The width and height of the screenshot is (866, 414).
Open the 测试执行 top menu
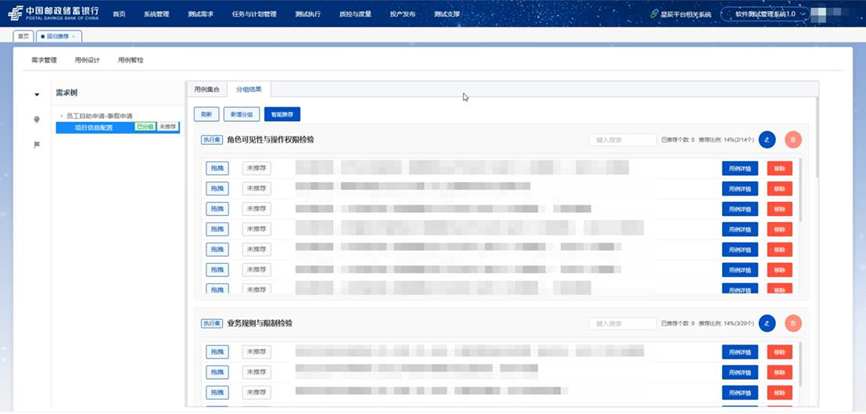tap(308, 15)
